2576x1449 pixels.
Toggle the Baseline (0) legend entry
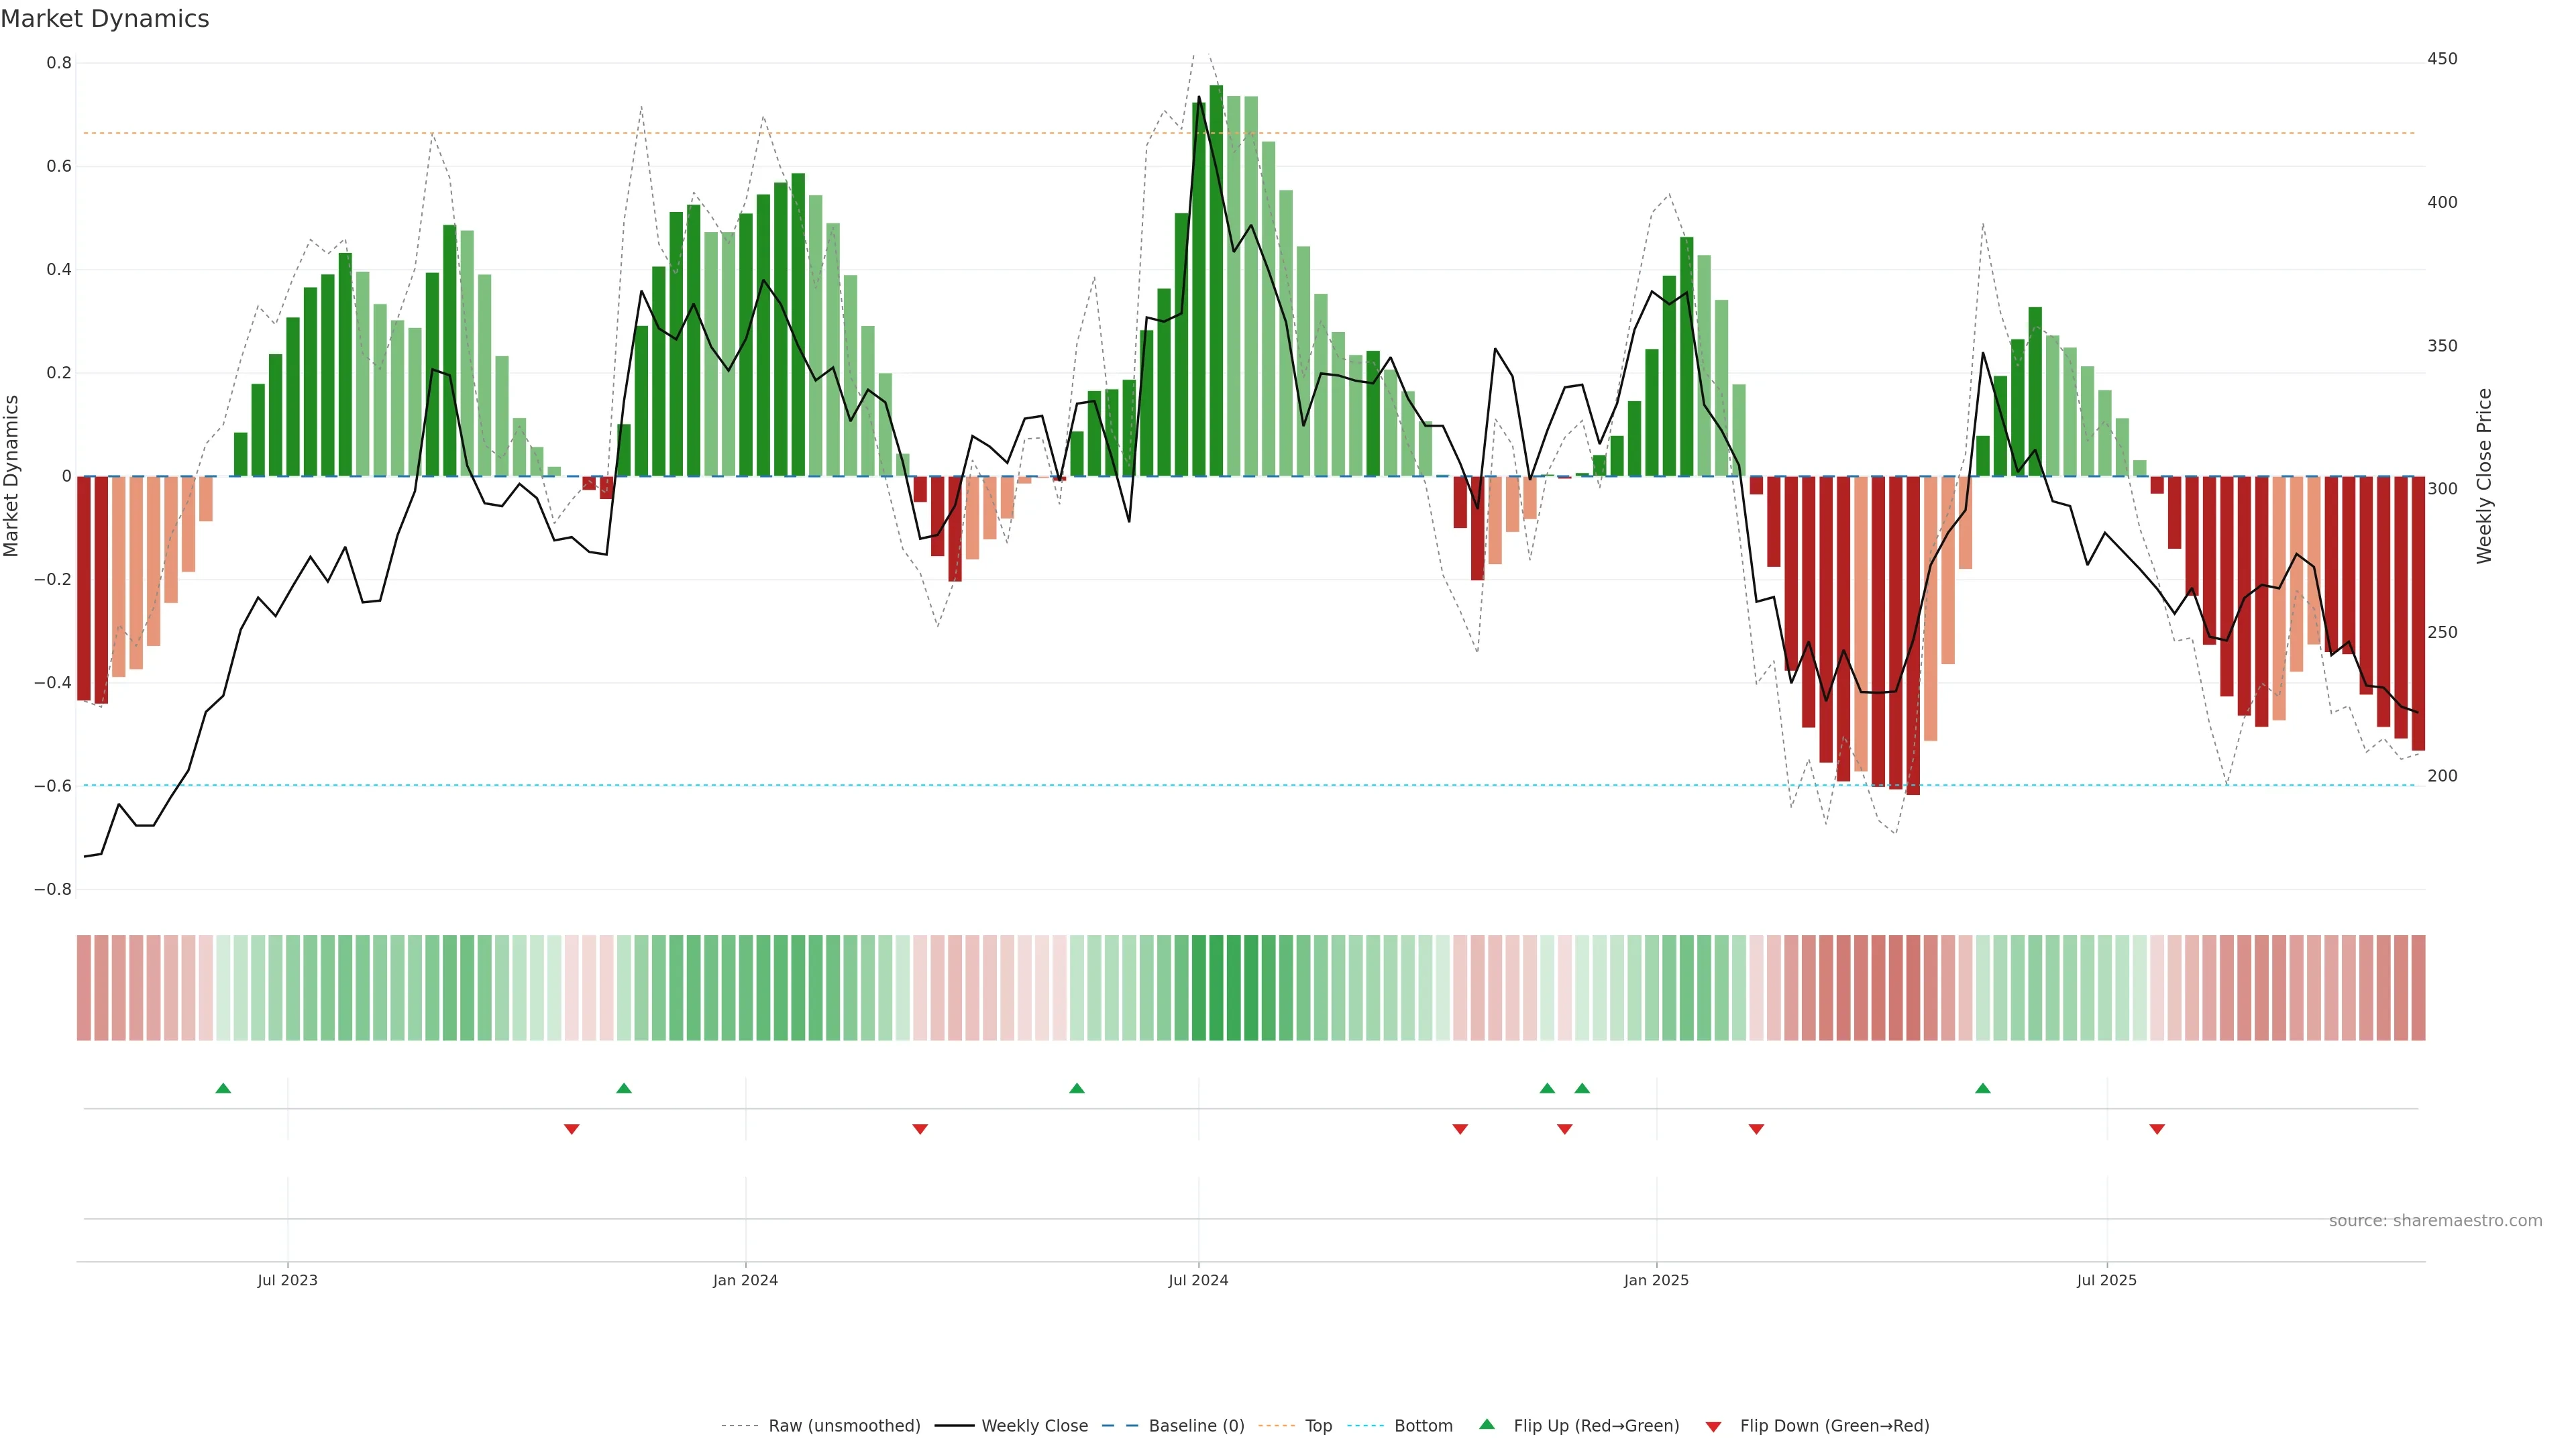(x=1196, y=1426)
